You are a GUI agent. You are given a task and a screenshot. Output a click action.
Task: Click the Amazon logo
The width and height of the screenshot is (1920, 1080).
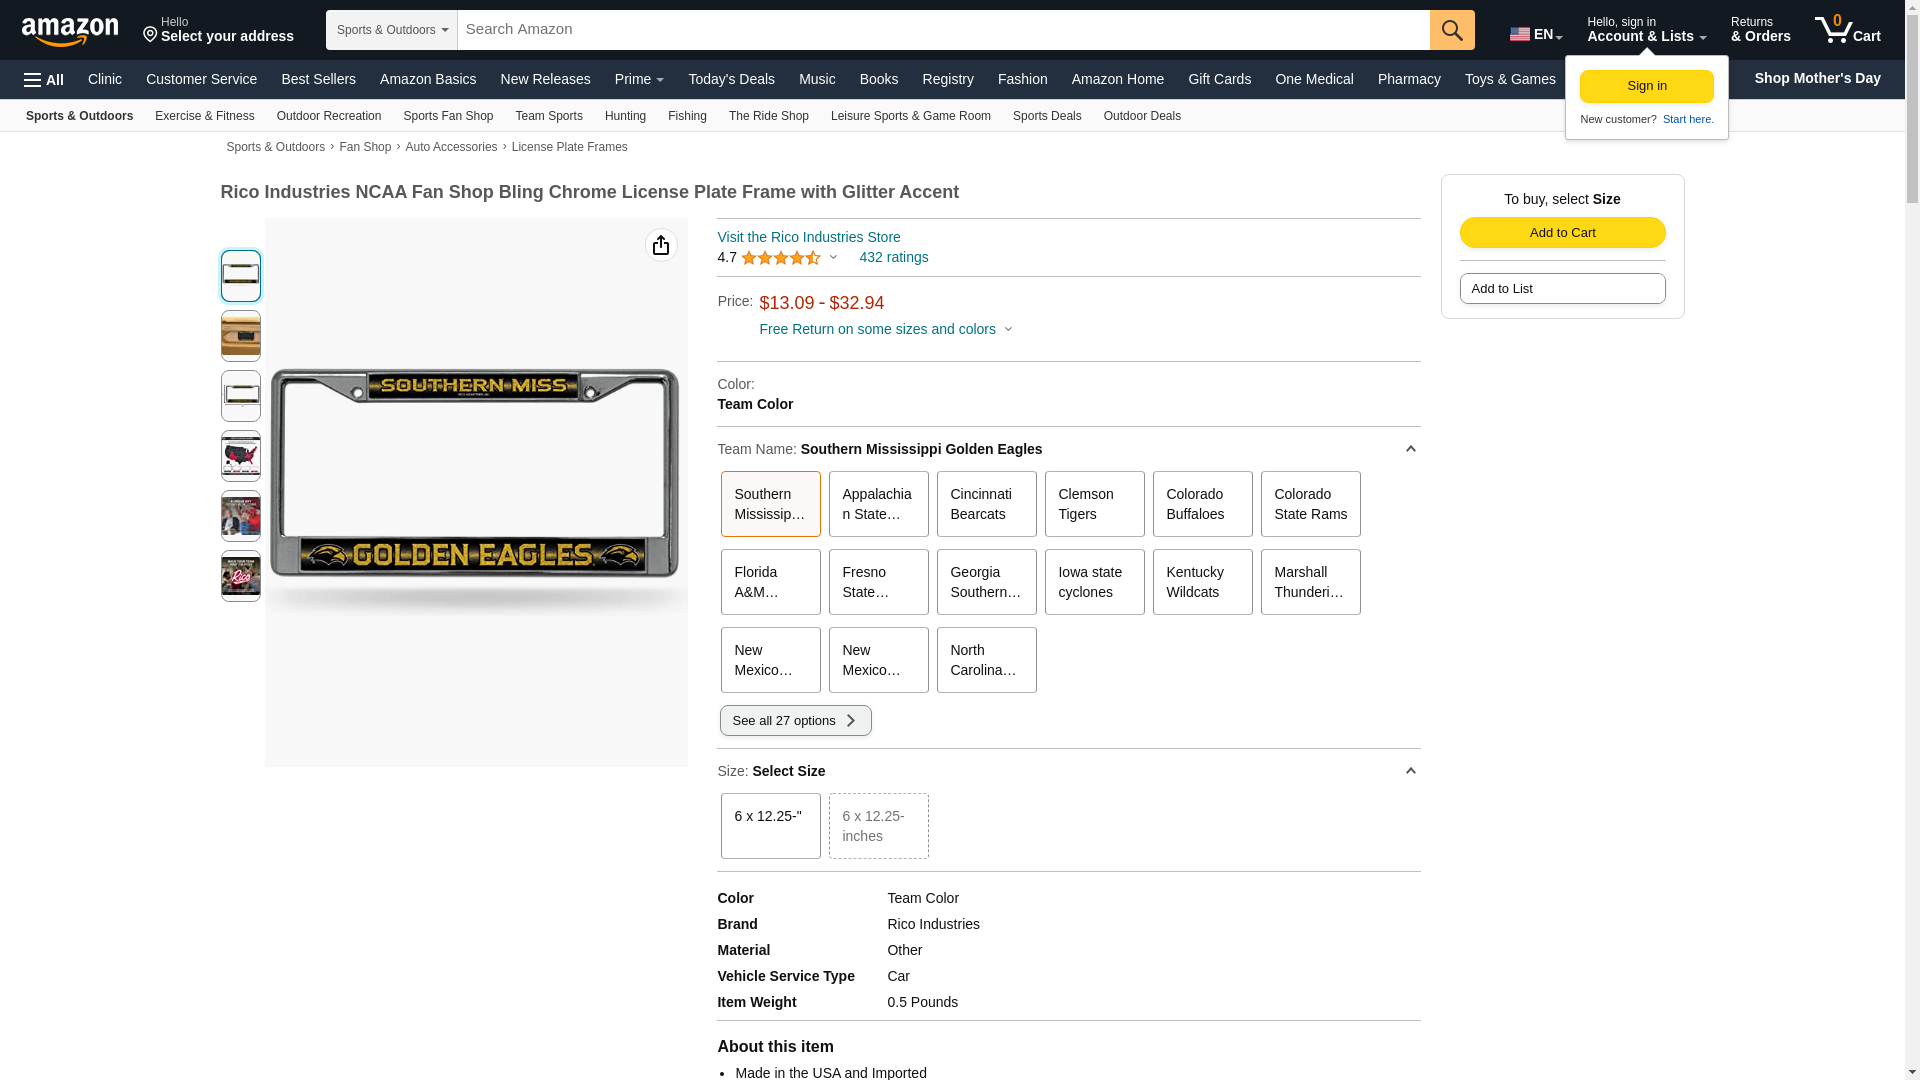coord(70,31)
